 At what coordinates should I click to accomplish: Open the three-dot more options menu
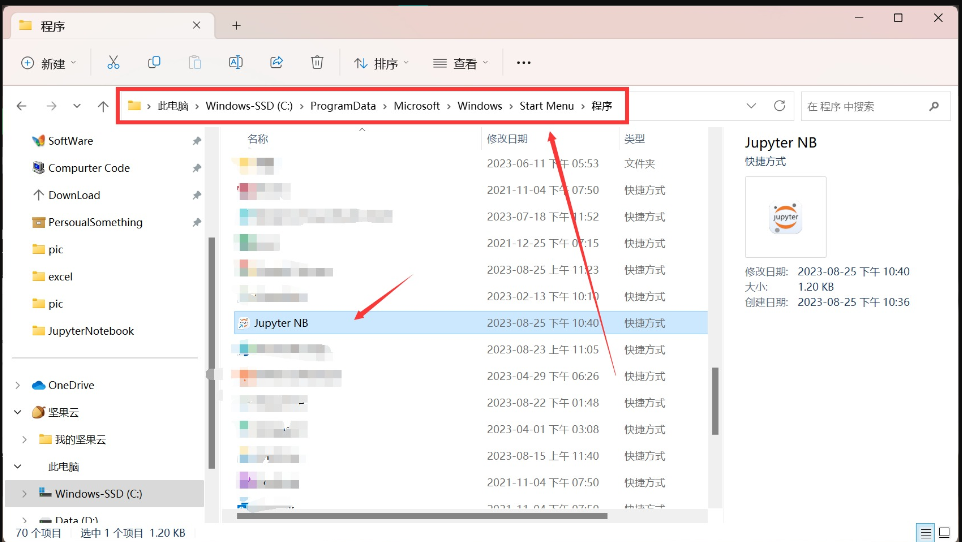point(523,63)
